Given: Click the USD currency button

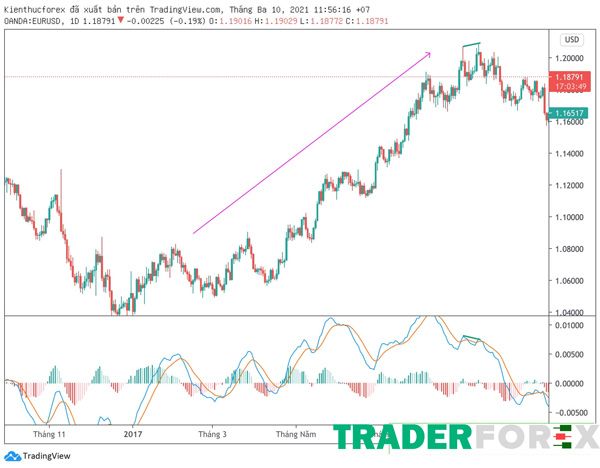Looking at the screenshot, I should pyautogui.click(x=572, y=39).
